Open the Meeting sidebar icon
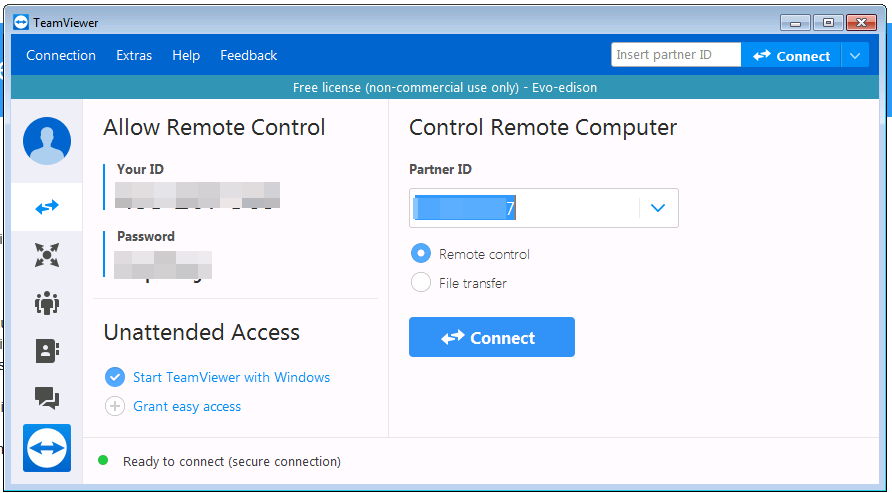The height and width of the screenshot is (493, 892). click(x=47, y=255)
